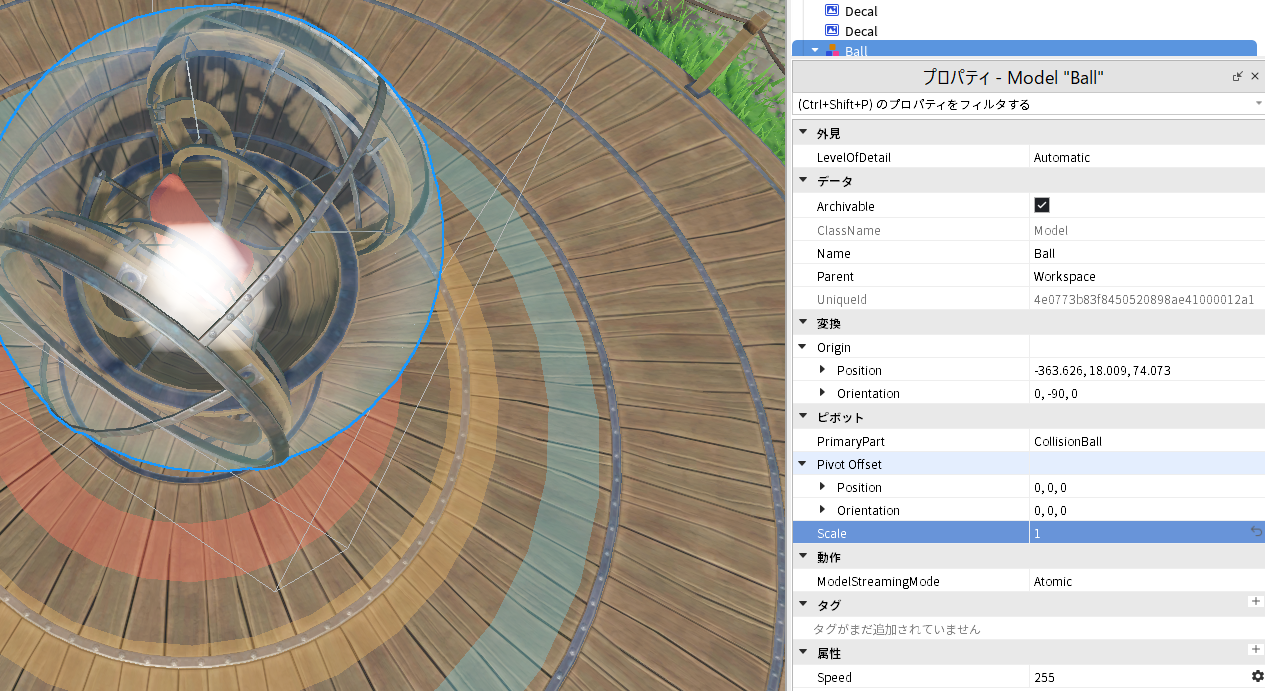Edit the Name value Ball
Viewport: 1265px width, 691px height.
tap(1147, 253)
